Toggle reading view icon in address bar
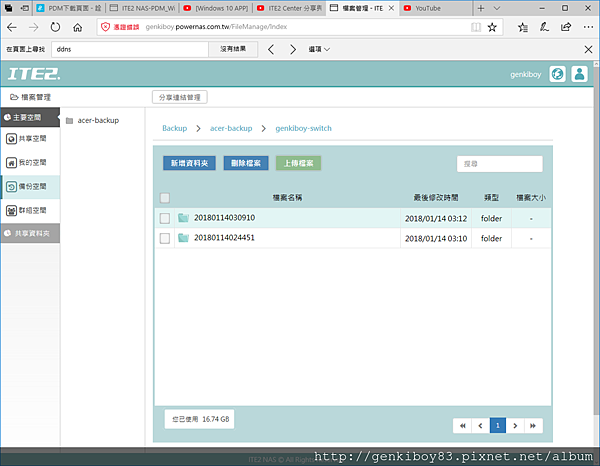The height and width of the screenshot is (466, 600). tap(476, 27)
